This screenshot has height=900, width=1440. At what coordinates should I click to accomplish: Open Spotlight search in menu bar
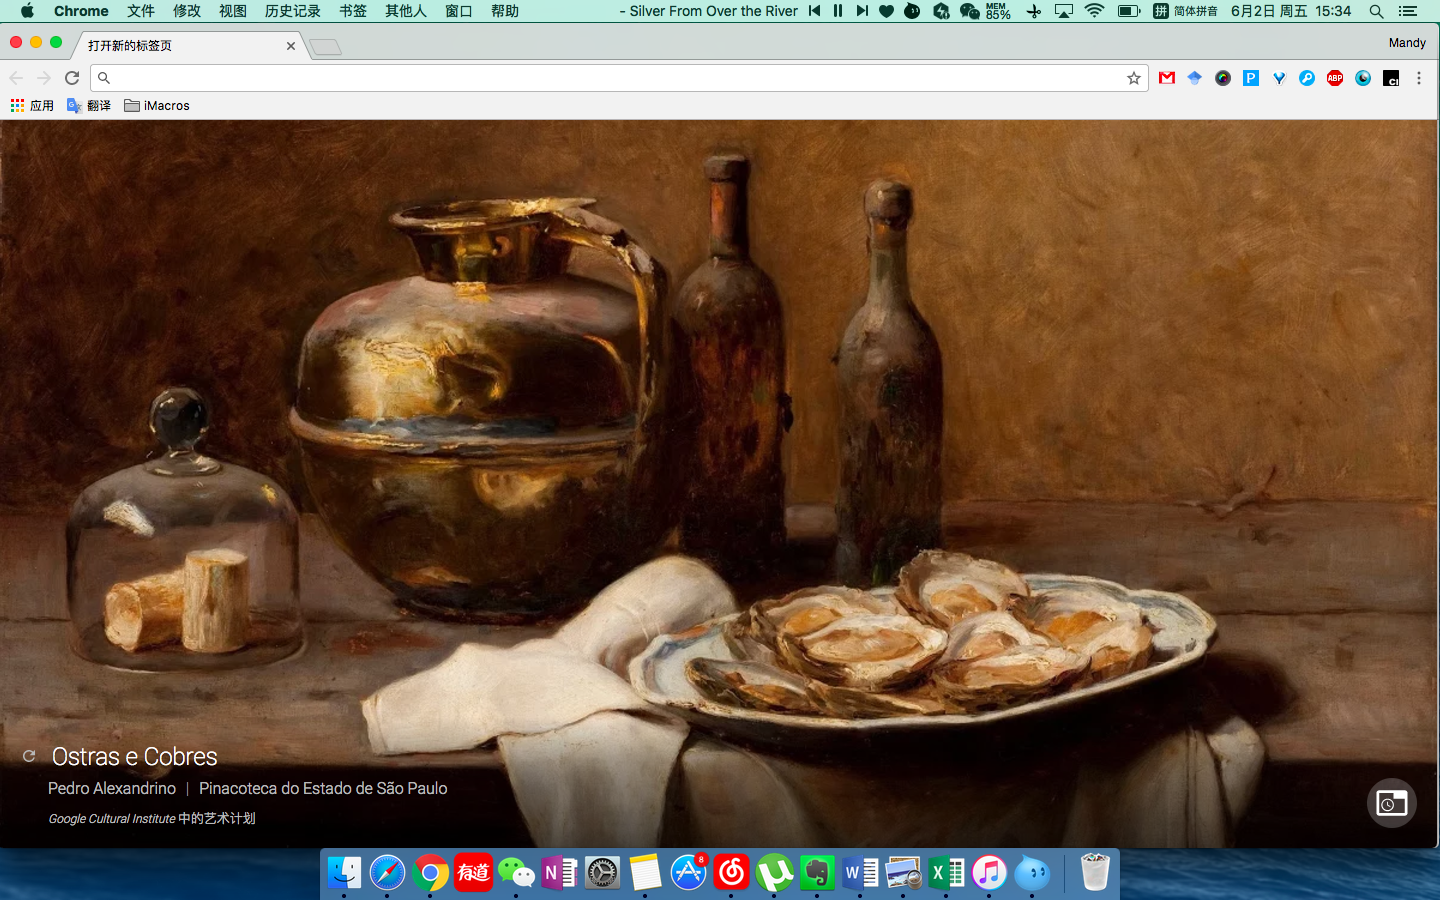pyautogui.click(x=1377, y=11)
